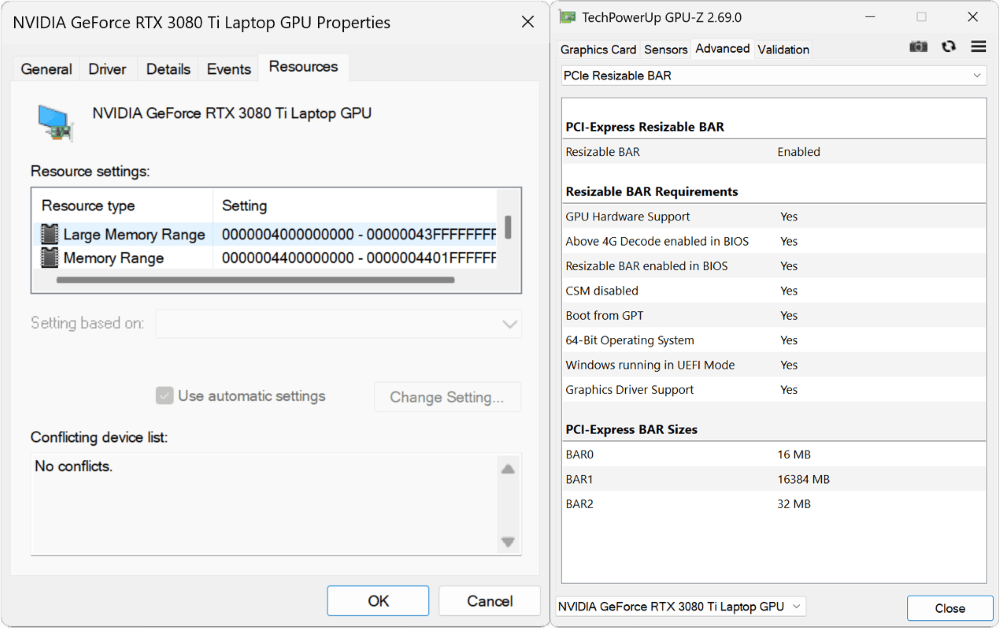This screenshot has height=628, width=1000.
Task: Select Resizable BAR enabled in BIOS row
Action: pyautogui.click(x=774, y=266)
